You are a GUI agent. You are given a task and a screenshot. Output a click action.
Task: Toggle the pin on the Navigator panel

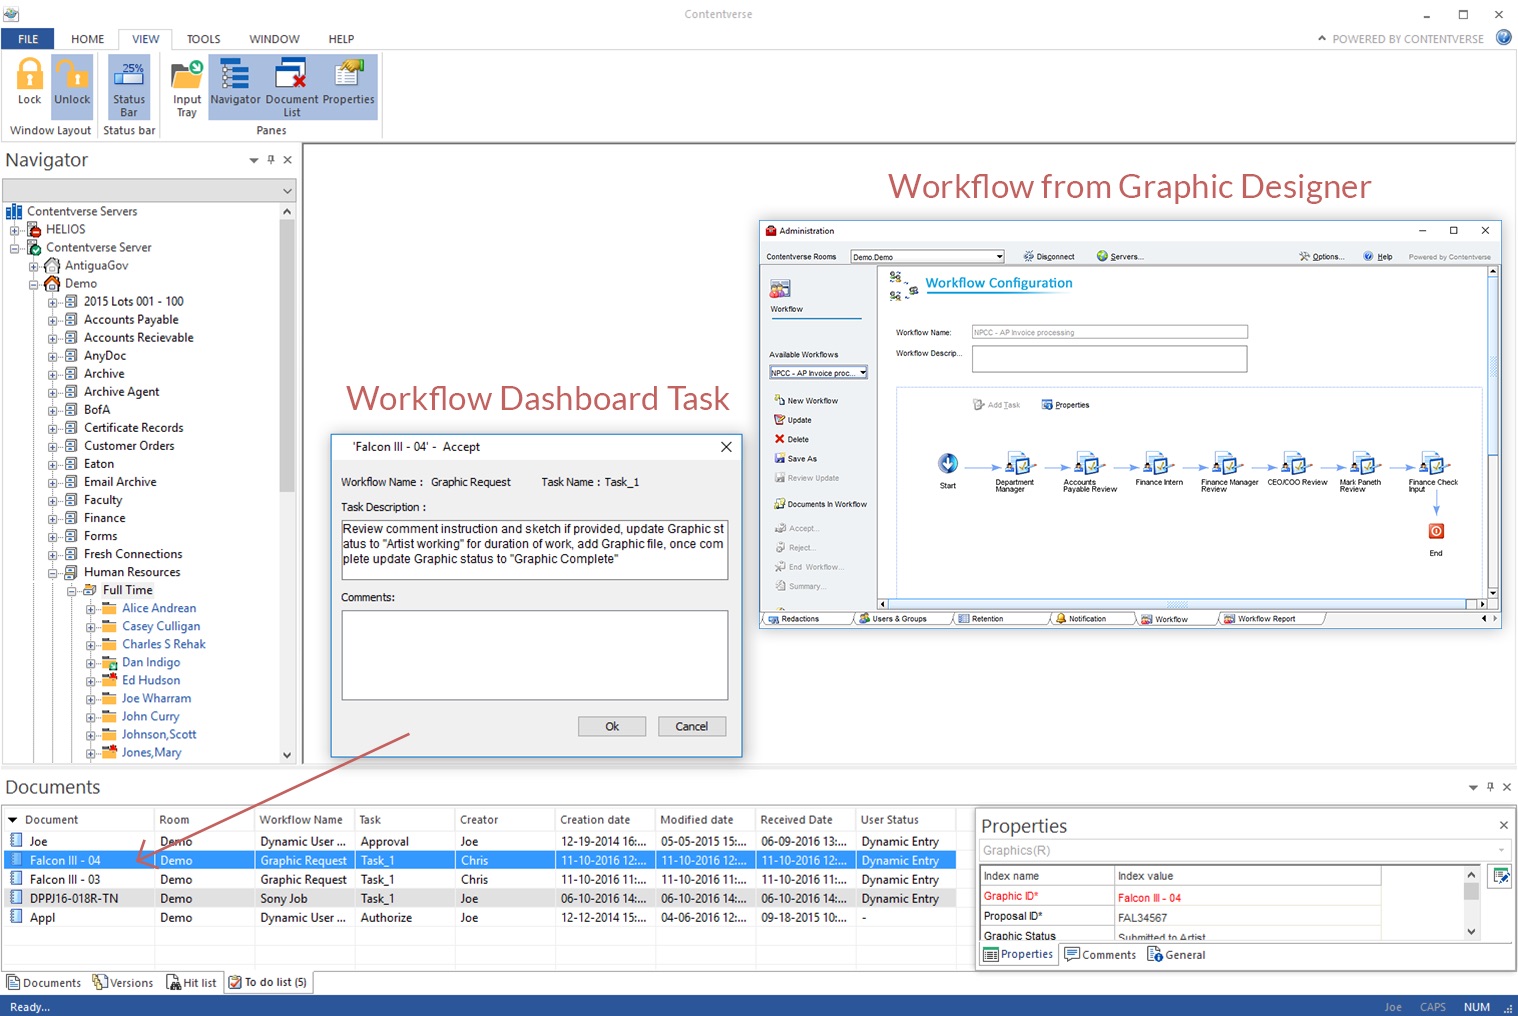point(271,160)
